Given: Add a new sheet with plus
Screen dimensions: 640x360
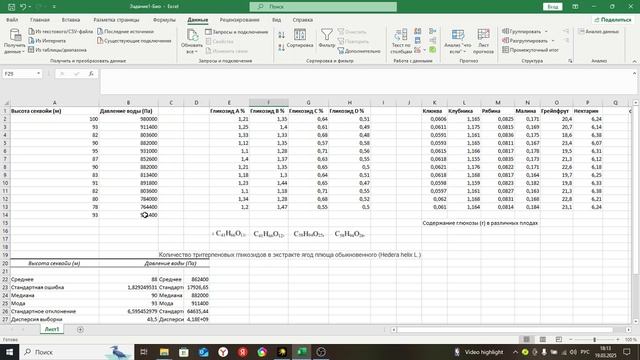Looking at the screenshot, I should 80,329.
